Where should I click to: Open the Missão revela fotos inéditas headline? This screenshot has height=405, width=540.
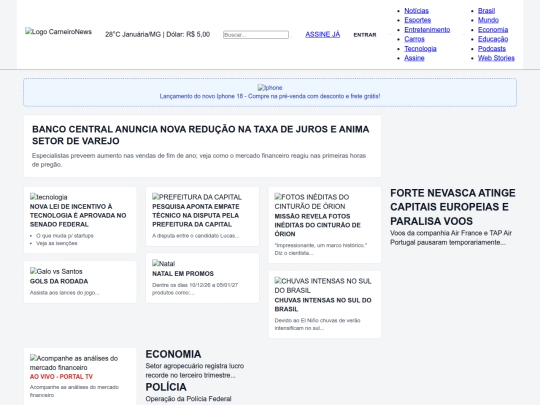point(318,225)
